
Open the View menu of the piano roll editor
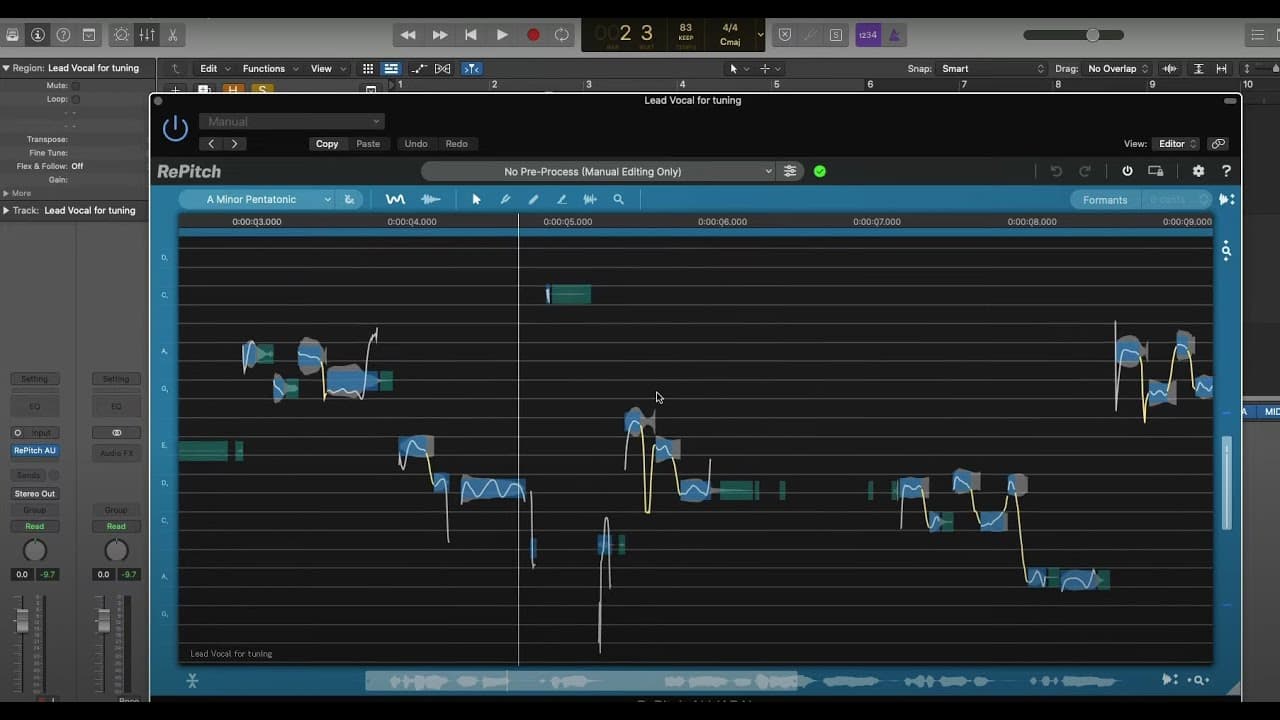tap(320, 68)
